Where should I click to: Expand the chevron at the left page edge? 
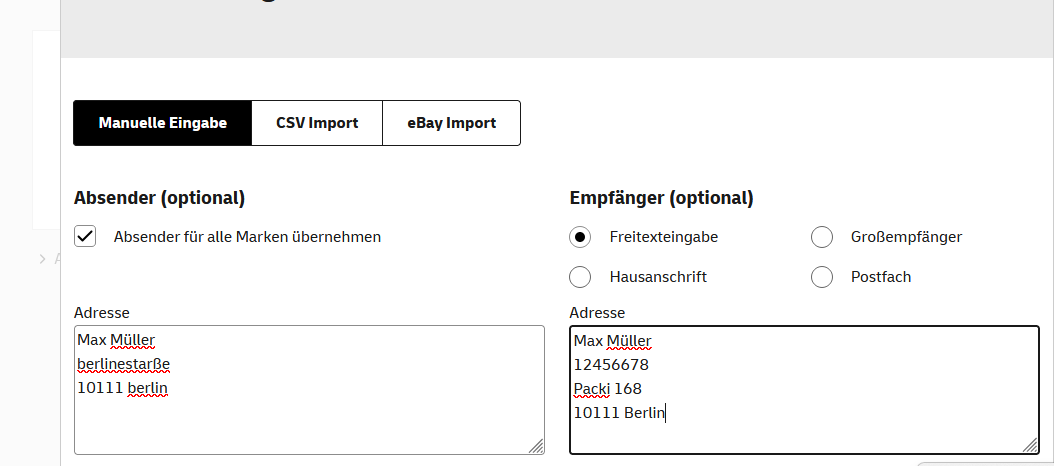[x=43, y=259]
